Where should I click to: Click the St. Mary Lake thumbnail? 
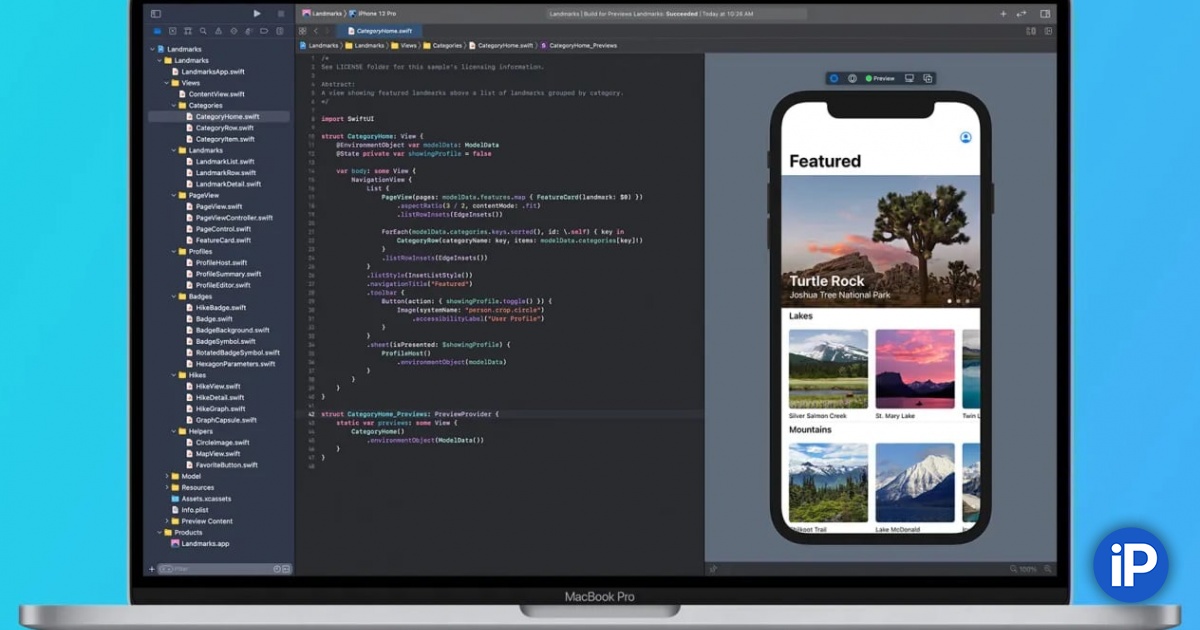coord(914,369)
